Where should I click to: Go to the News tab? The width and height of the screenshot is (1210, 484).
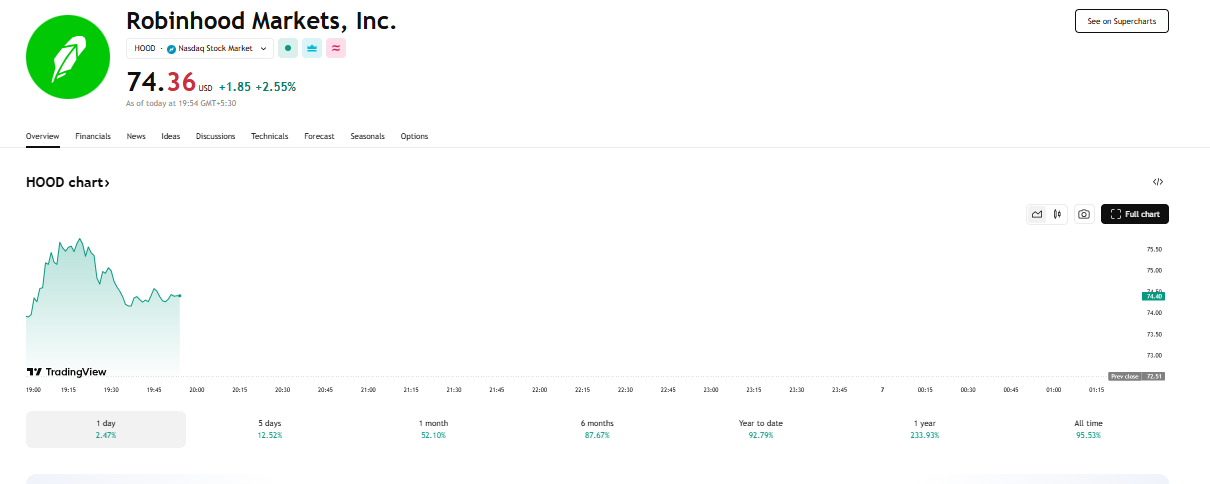point(136,136)
